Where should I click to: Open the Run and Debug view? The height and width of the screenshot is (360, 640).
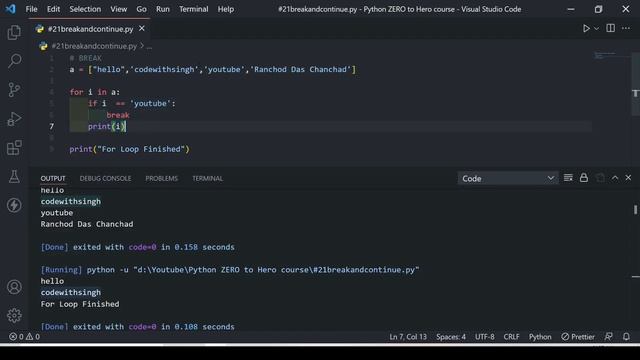click(x=14, y=119)
